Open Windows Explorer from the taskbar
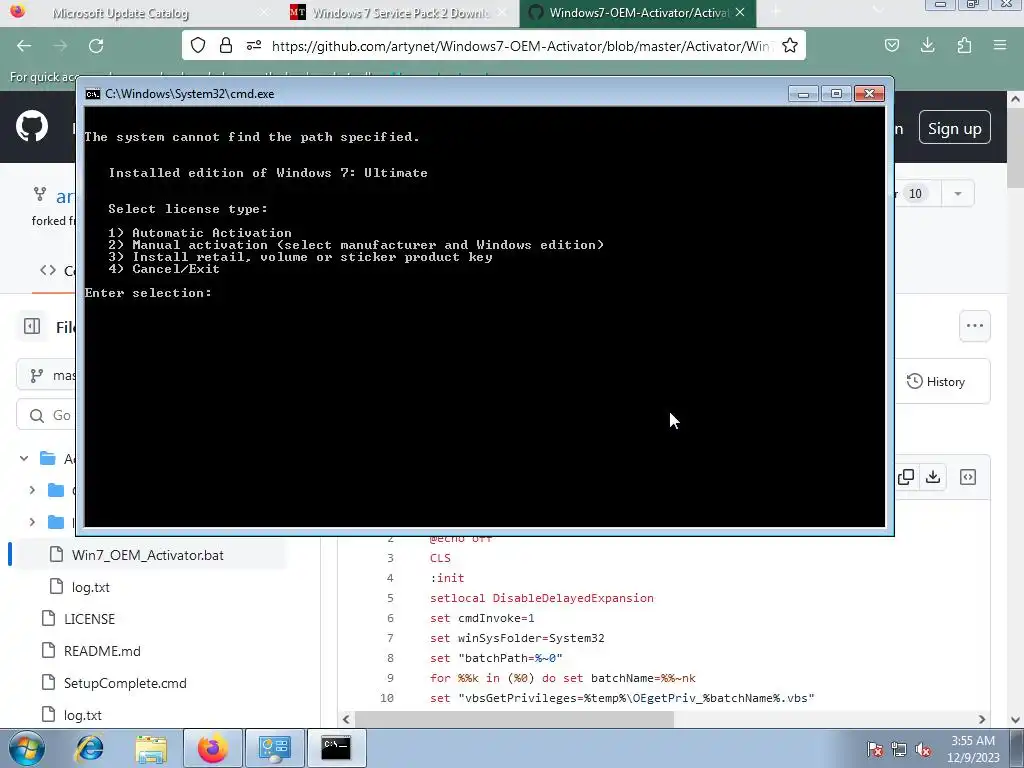The height and width of the screenshot is (768, 1024). coord(151,748)
